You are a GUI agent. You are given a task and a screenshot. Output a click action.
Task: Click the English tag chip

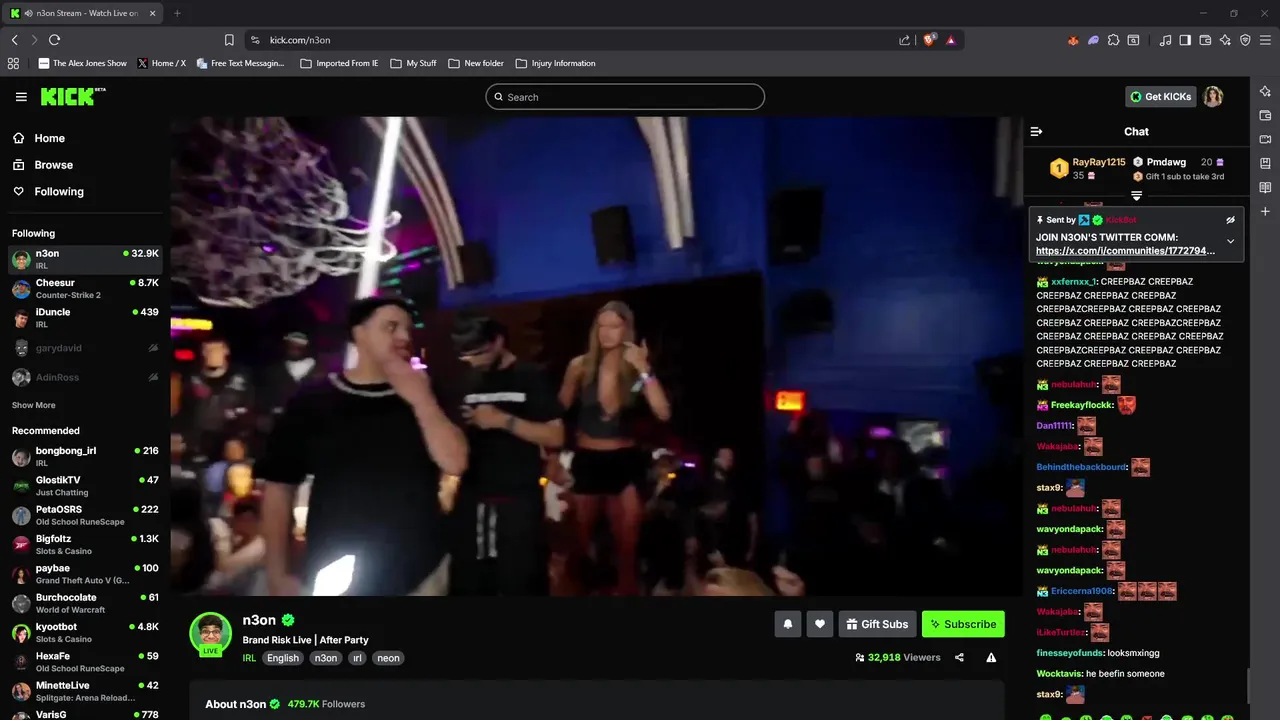coord(283,658)
